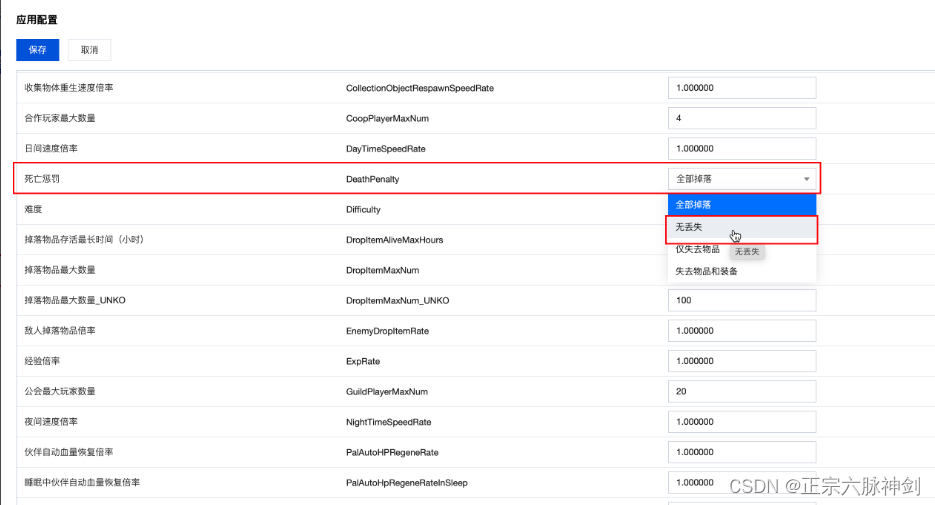Screen dimensions: 935x505
Task: Click the 应用配置 heading text
Action: tap(36, 20)
